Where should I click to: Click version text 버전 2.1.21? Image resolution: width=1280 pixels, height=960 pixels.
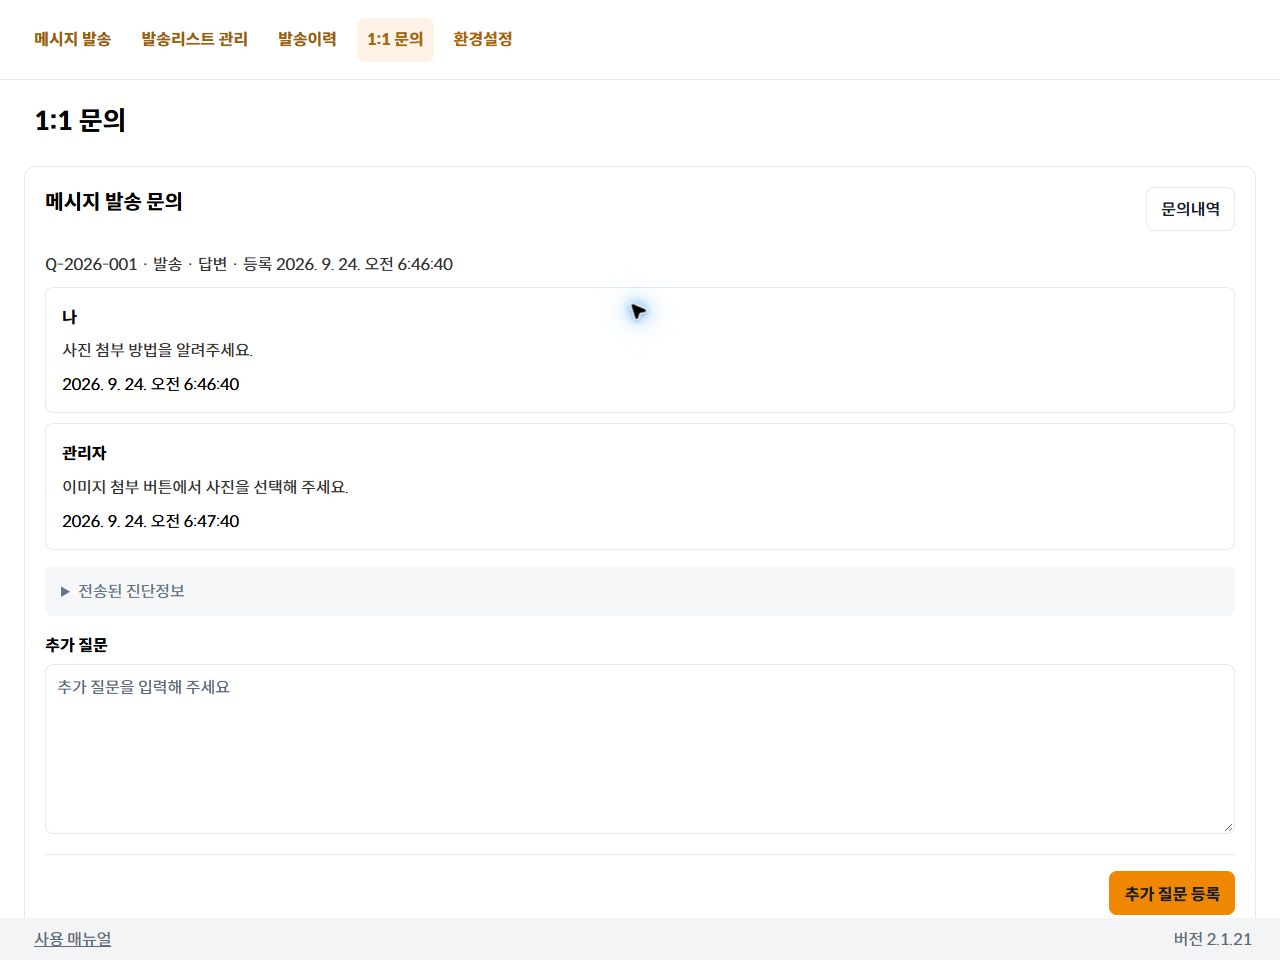click(1213, 939)
